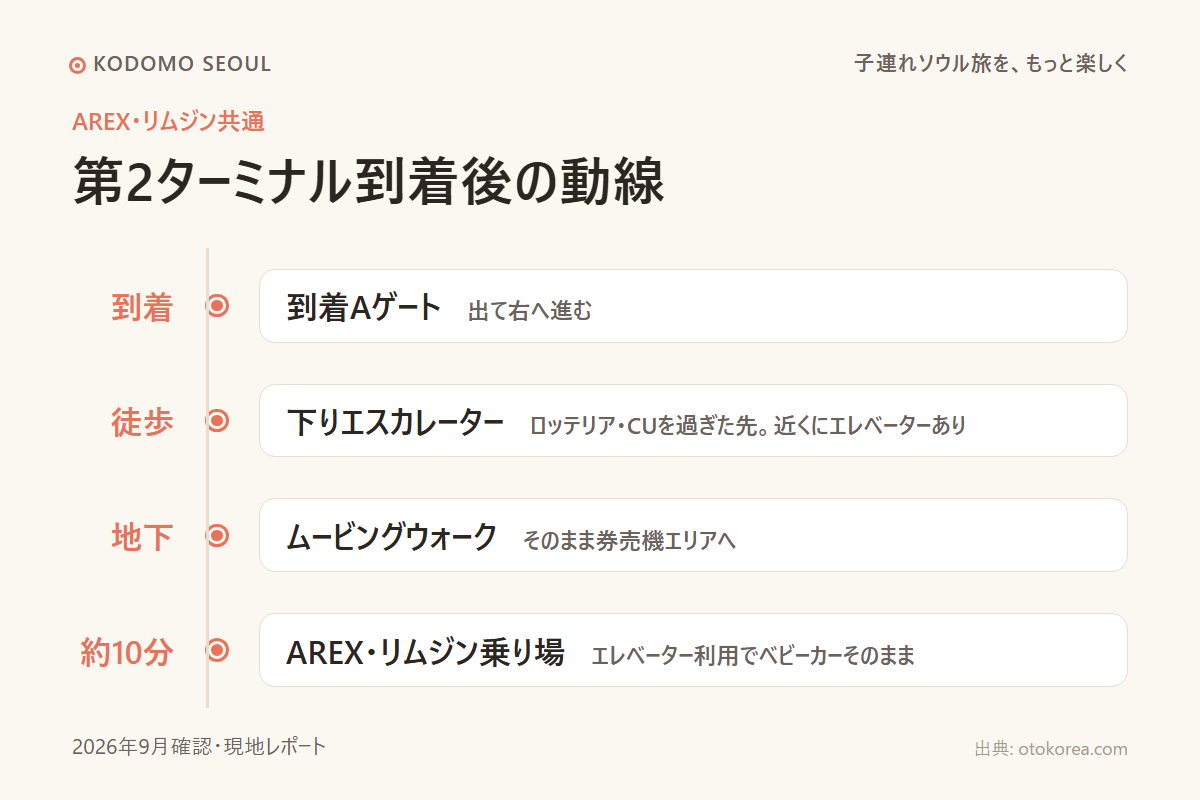Click the 約10分 duration label
This screenshot has width=1200, height=800.
(127, 653)
